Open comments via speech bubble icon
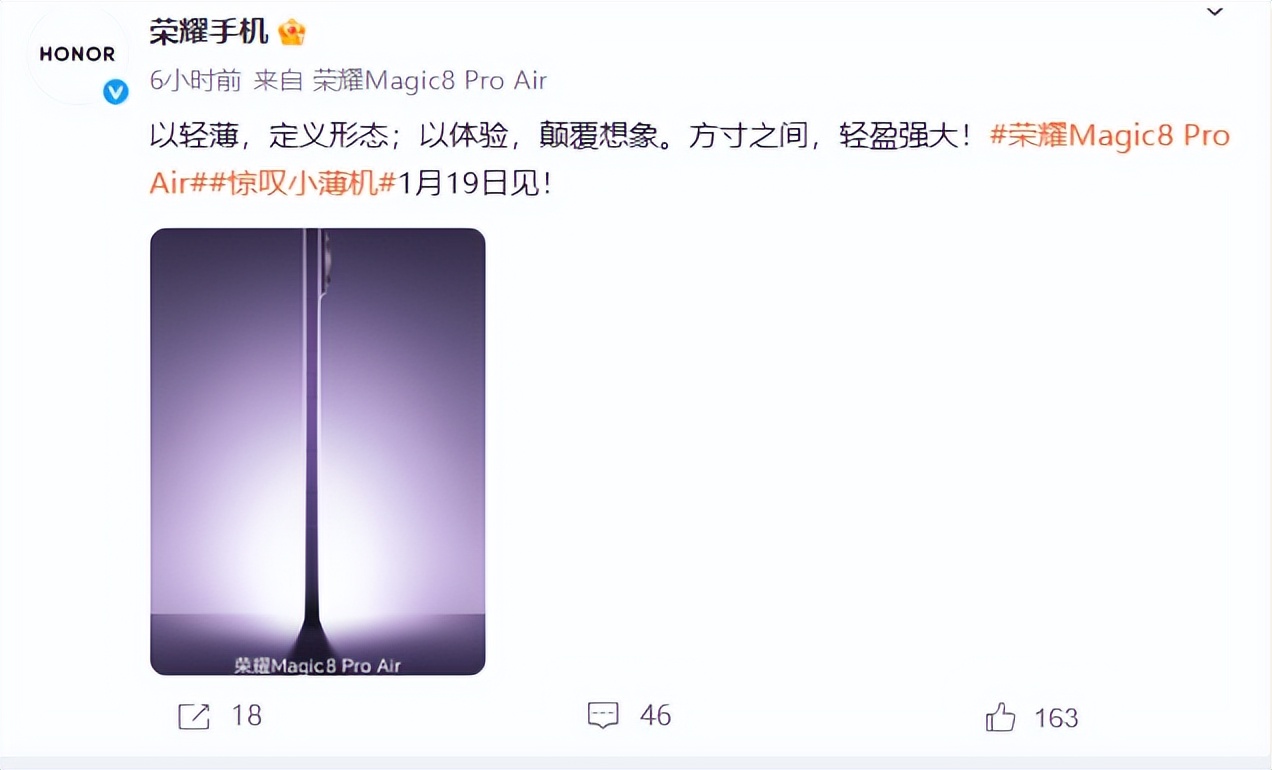The image size is (1272, 770). point(603,715)
